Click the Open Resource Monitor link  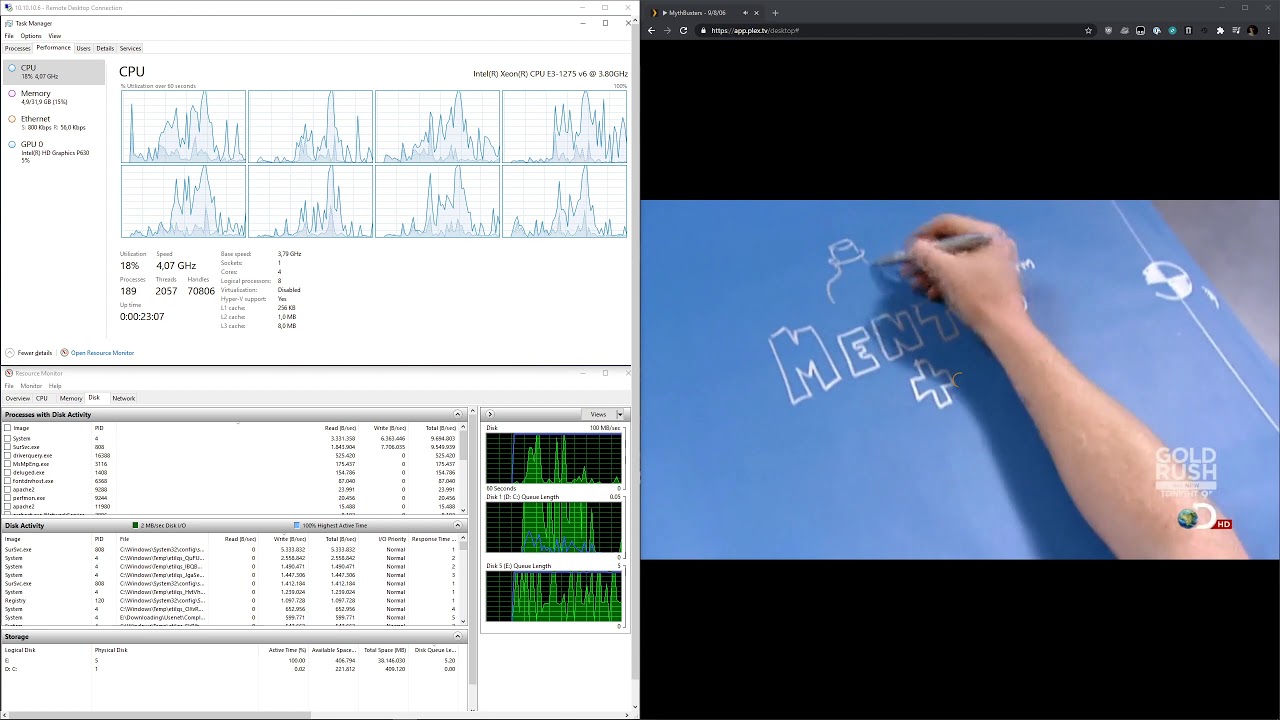(102, 353)
